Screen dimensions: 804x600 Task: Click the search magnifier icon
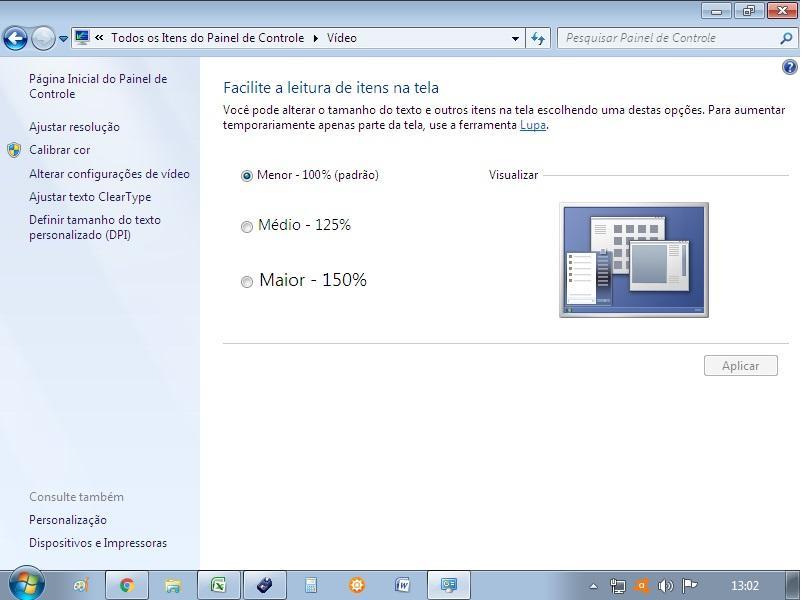click(786, 38)
